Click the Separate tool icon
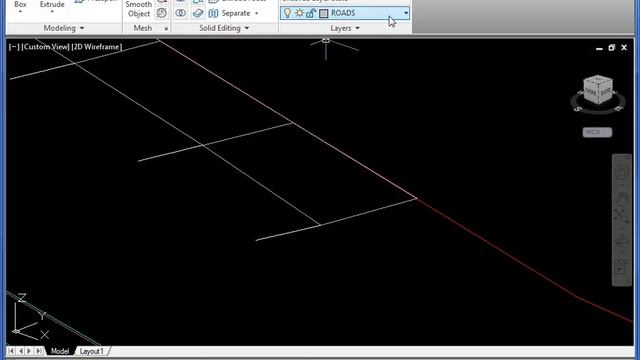 coord(213,13)
